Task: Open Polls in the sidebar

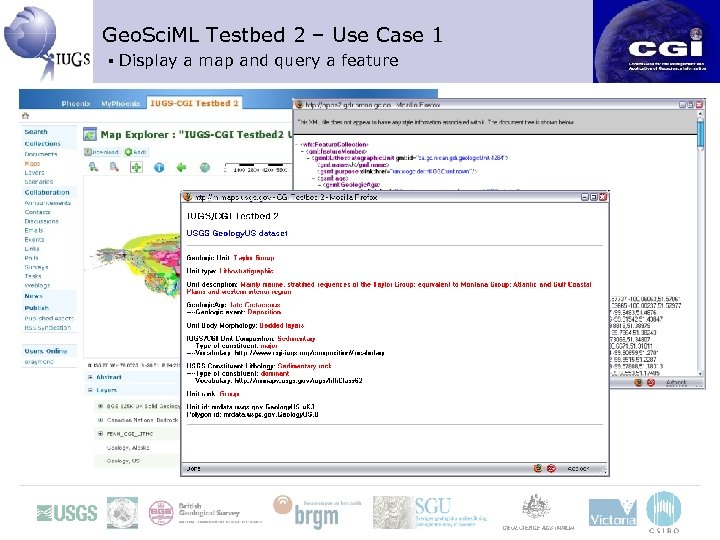Action: coord(31,258)
